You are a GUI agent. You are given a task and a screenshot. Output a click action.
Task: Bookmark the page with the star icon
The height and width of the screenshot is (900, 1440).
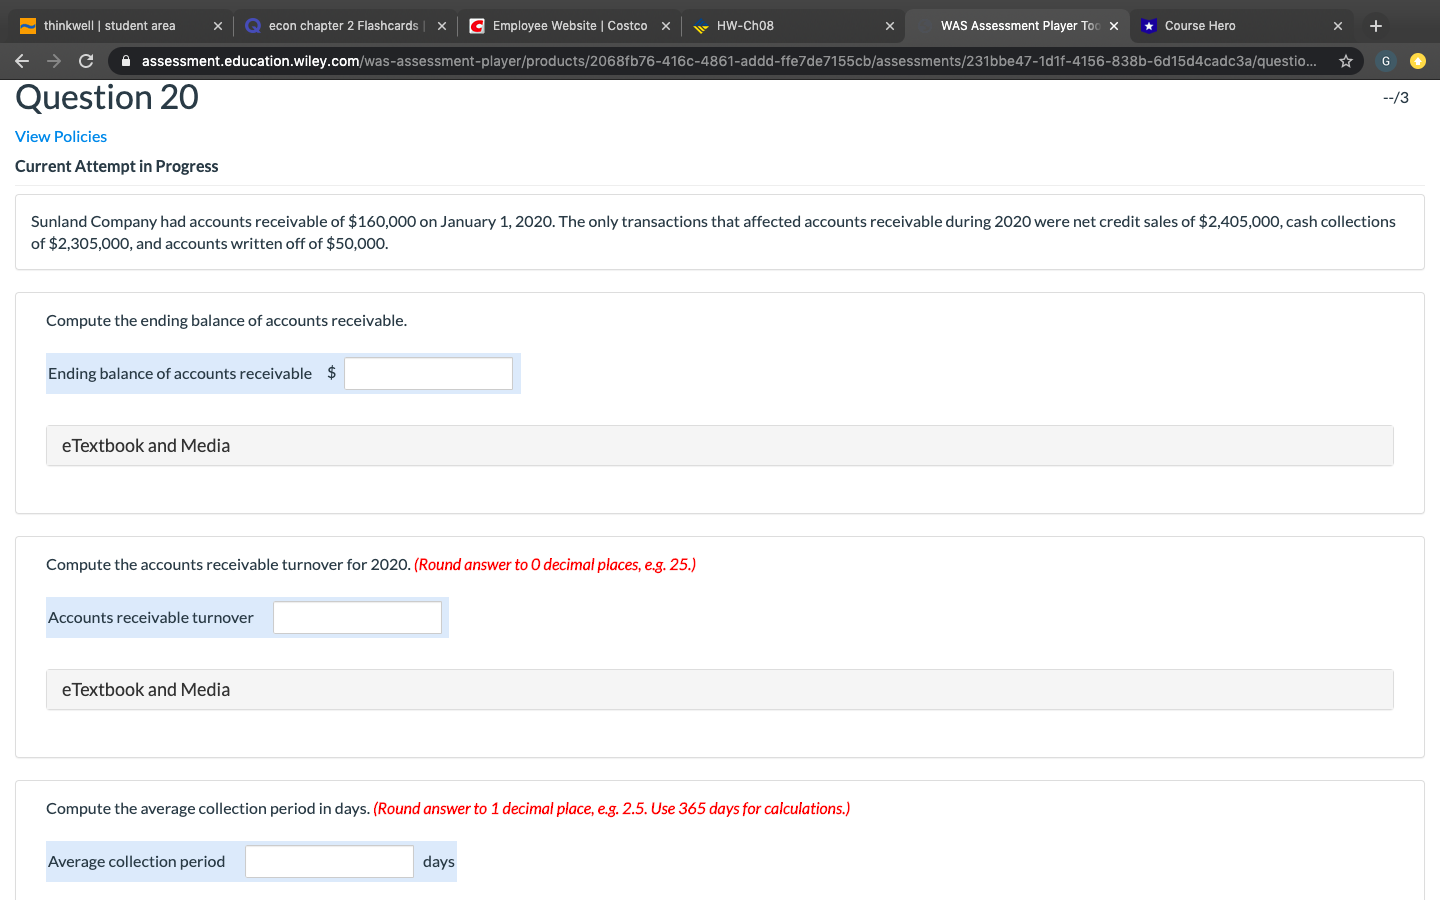[x=1345, y=60]
